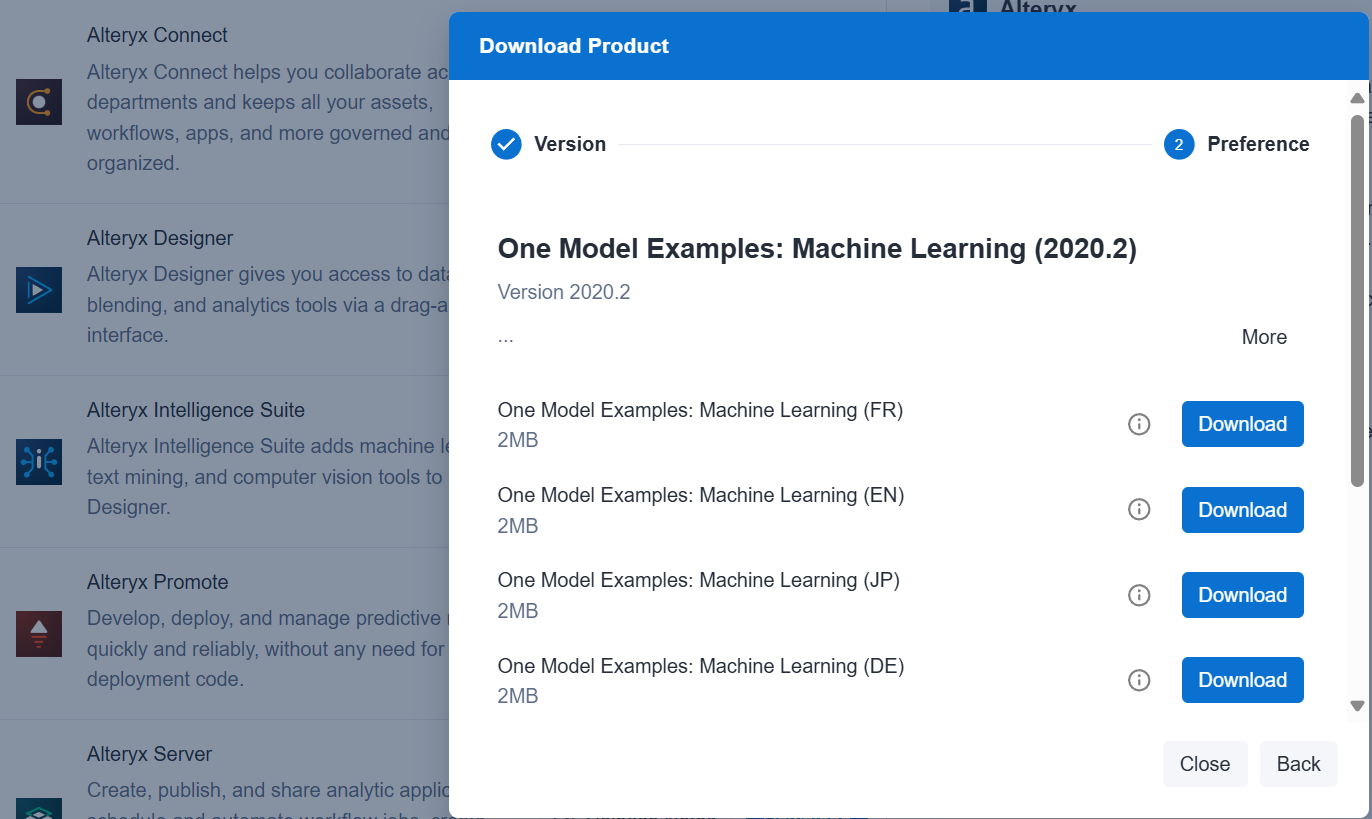Image resolution: width=1372 pixels, height=819 pixels.
Task: Click info icon for the JP download
Action: click(1138, 595)
